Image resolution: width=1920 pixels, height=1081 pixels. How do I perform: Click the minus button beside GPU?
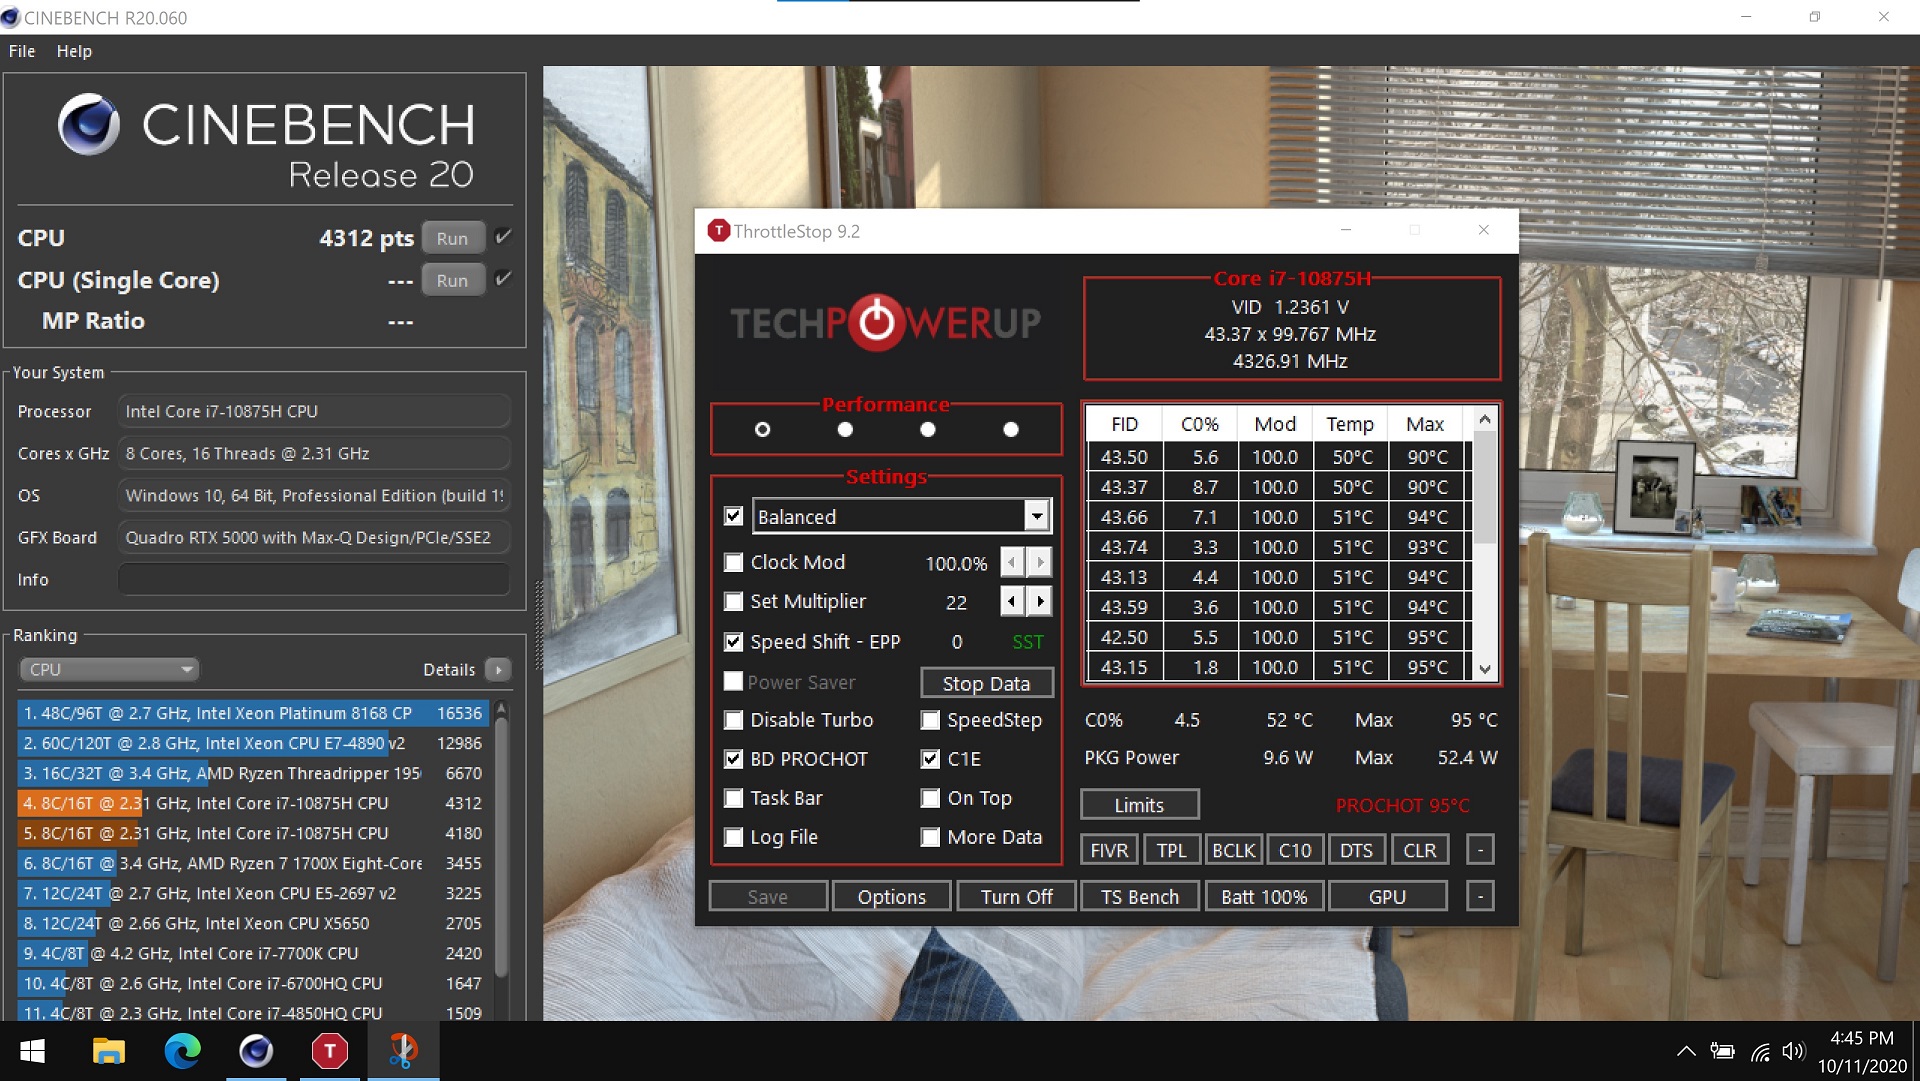[x=1480, y=897]
